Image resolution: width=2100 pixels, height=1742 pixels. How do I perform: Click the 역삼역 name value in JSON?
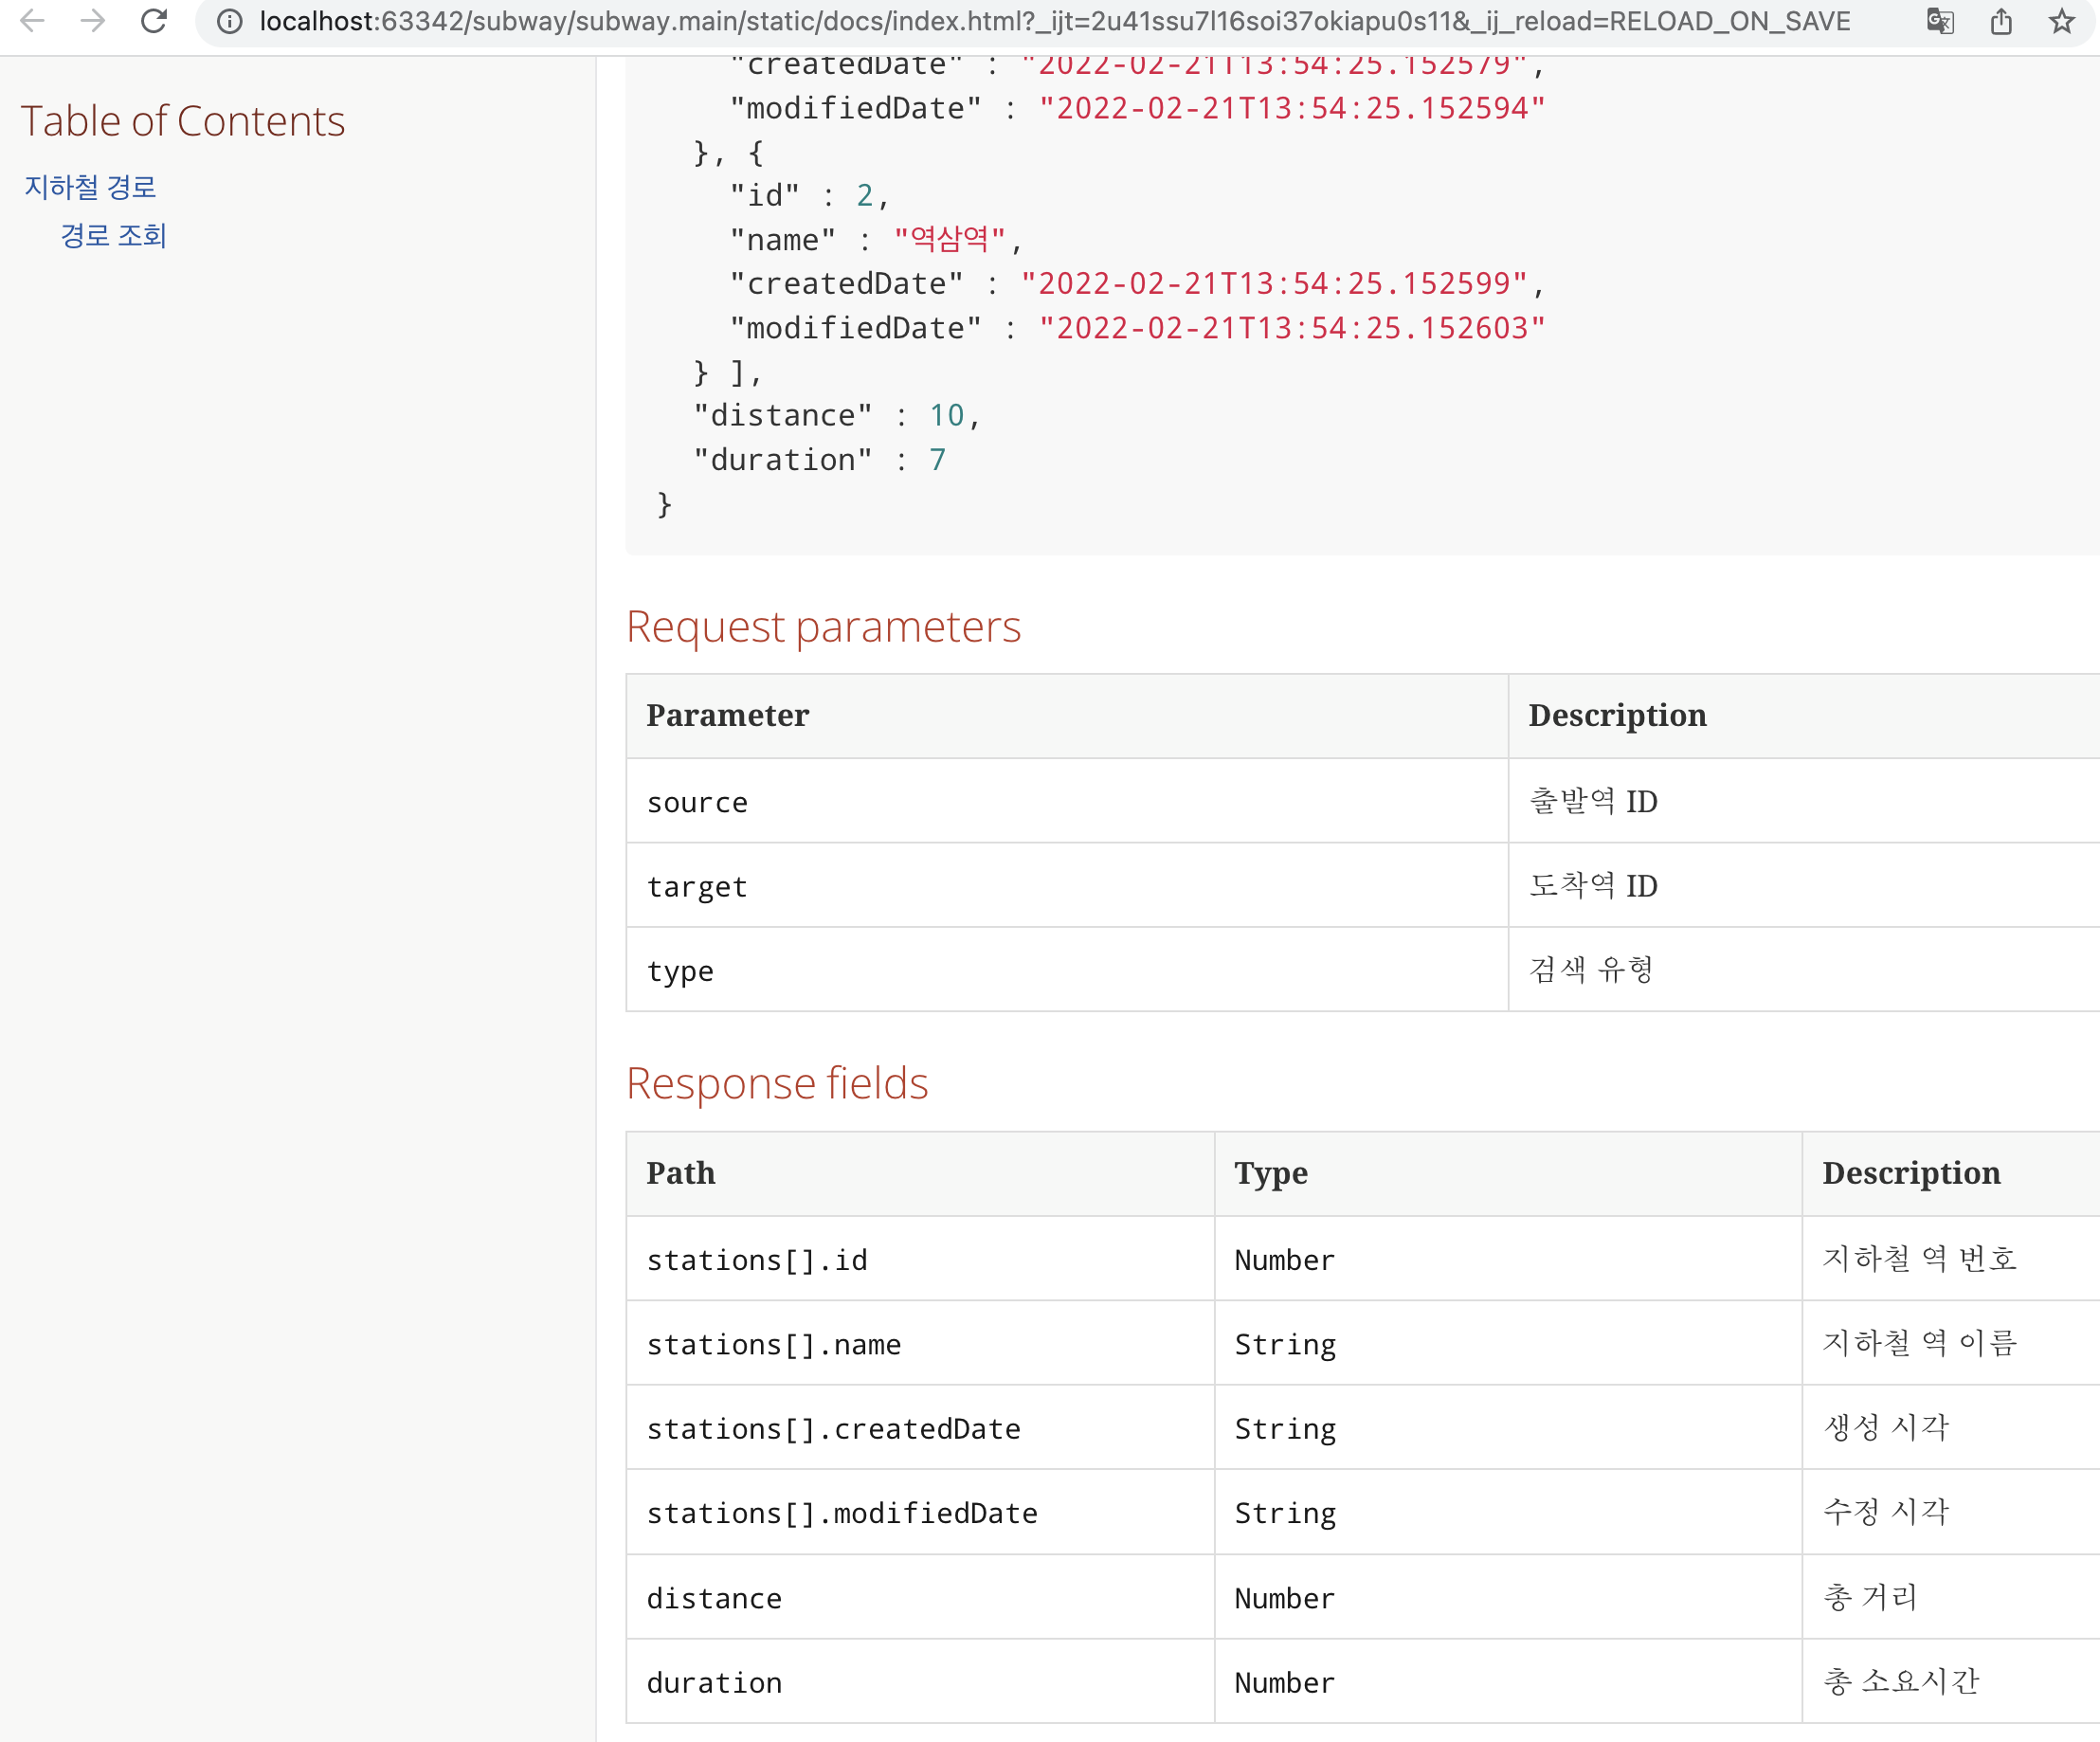pos(948,240)
